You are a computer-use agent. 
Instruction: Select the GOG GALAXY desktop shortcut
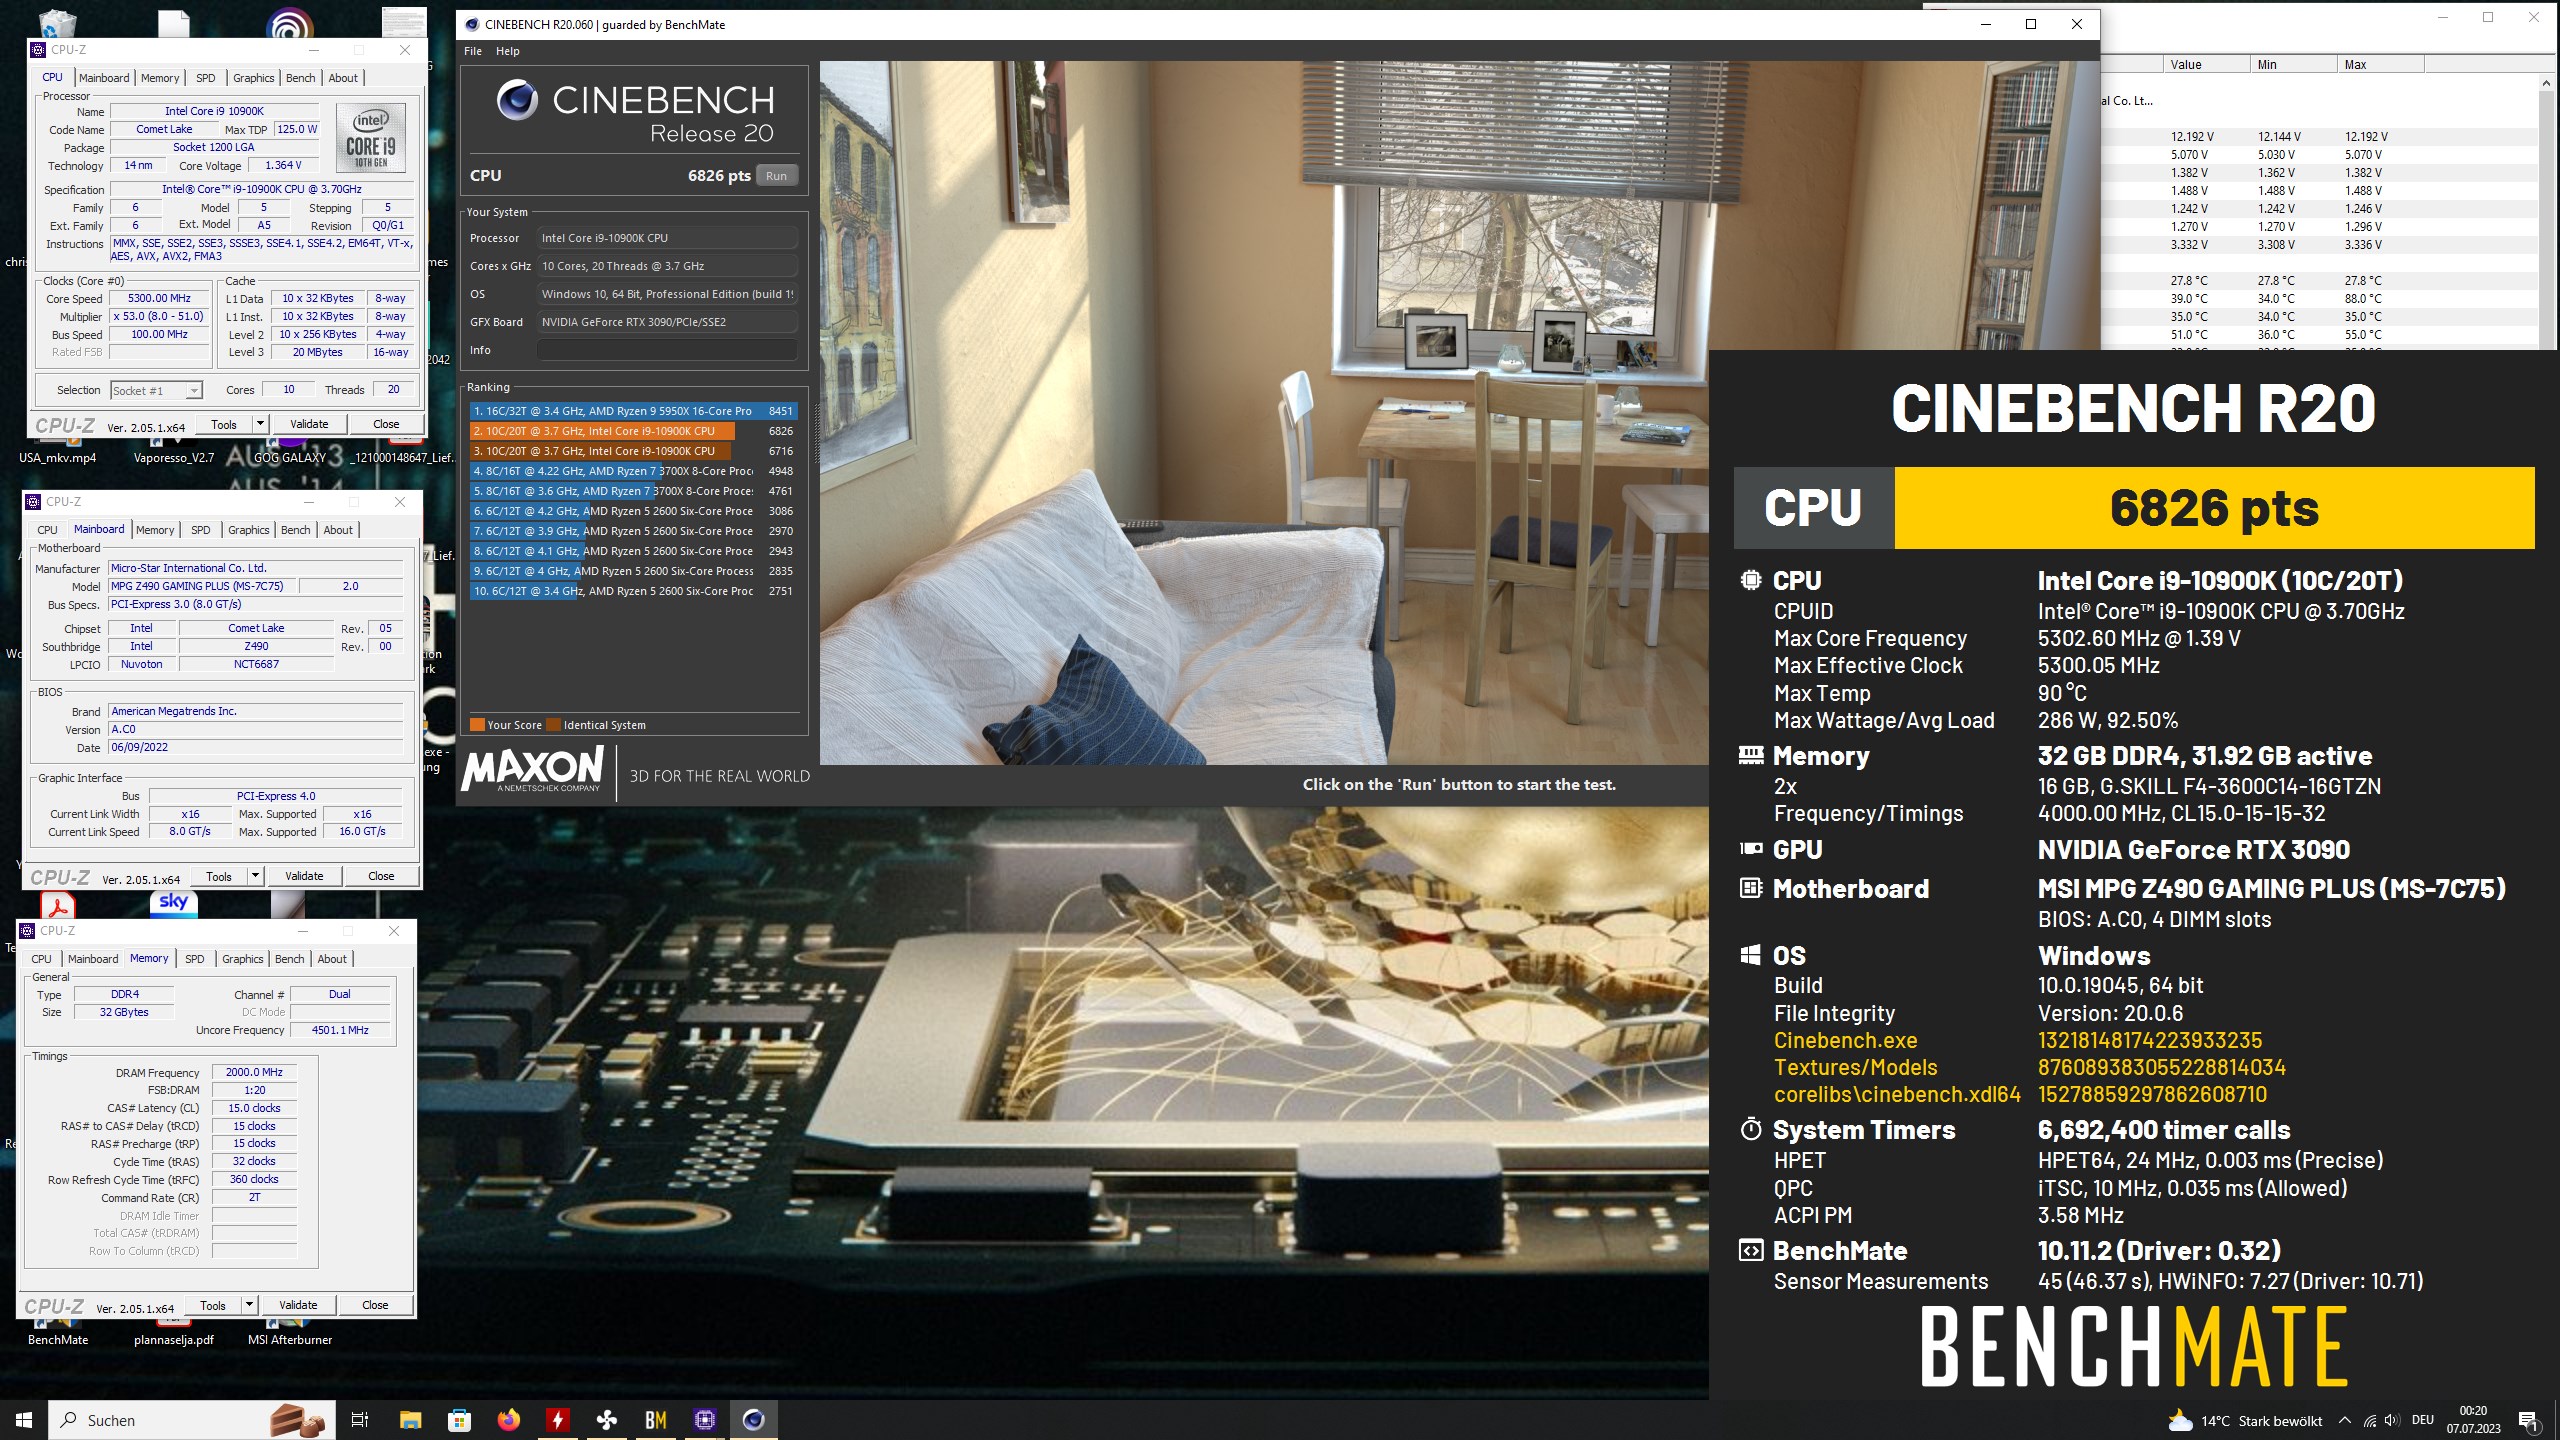coord(290,457)
